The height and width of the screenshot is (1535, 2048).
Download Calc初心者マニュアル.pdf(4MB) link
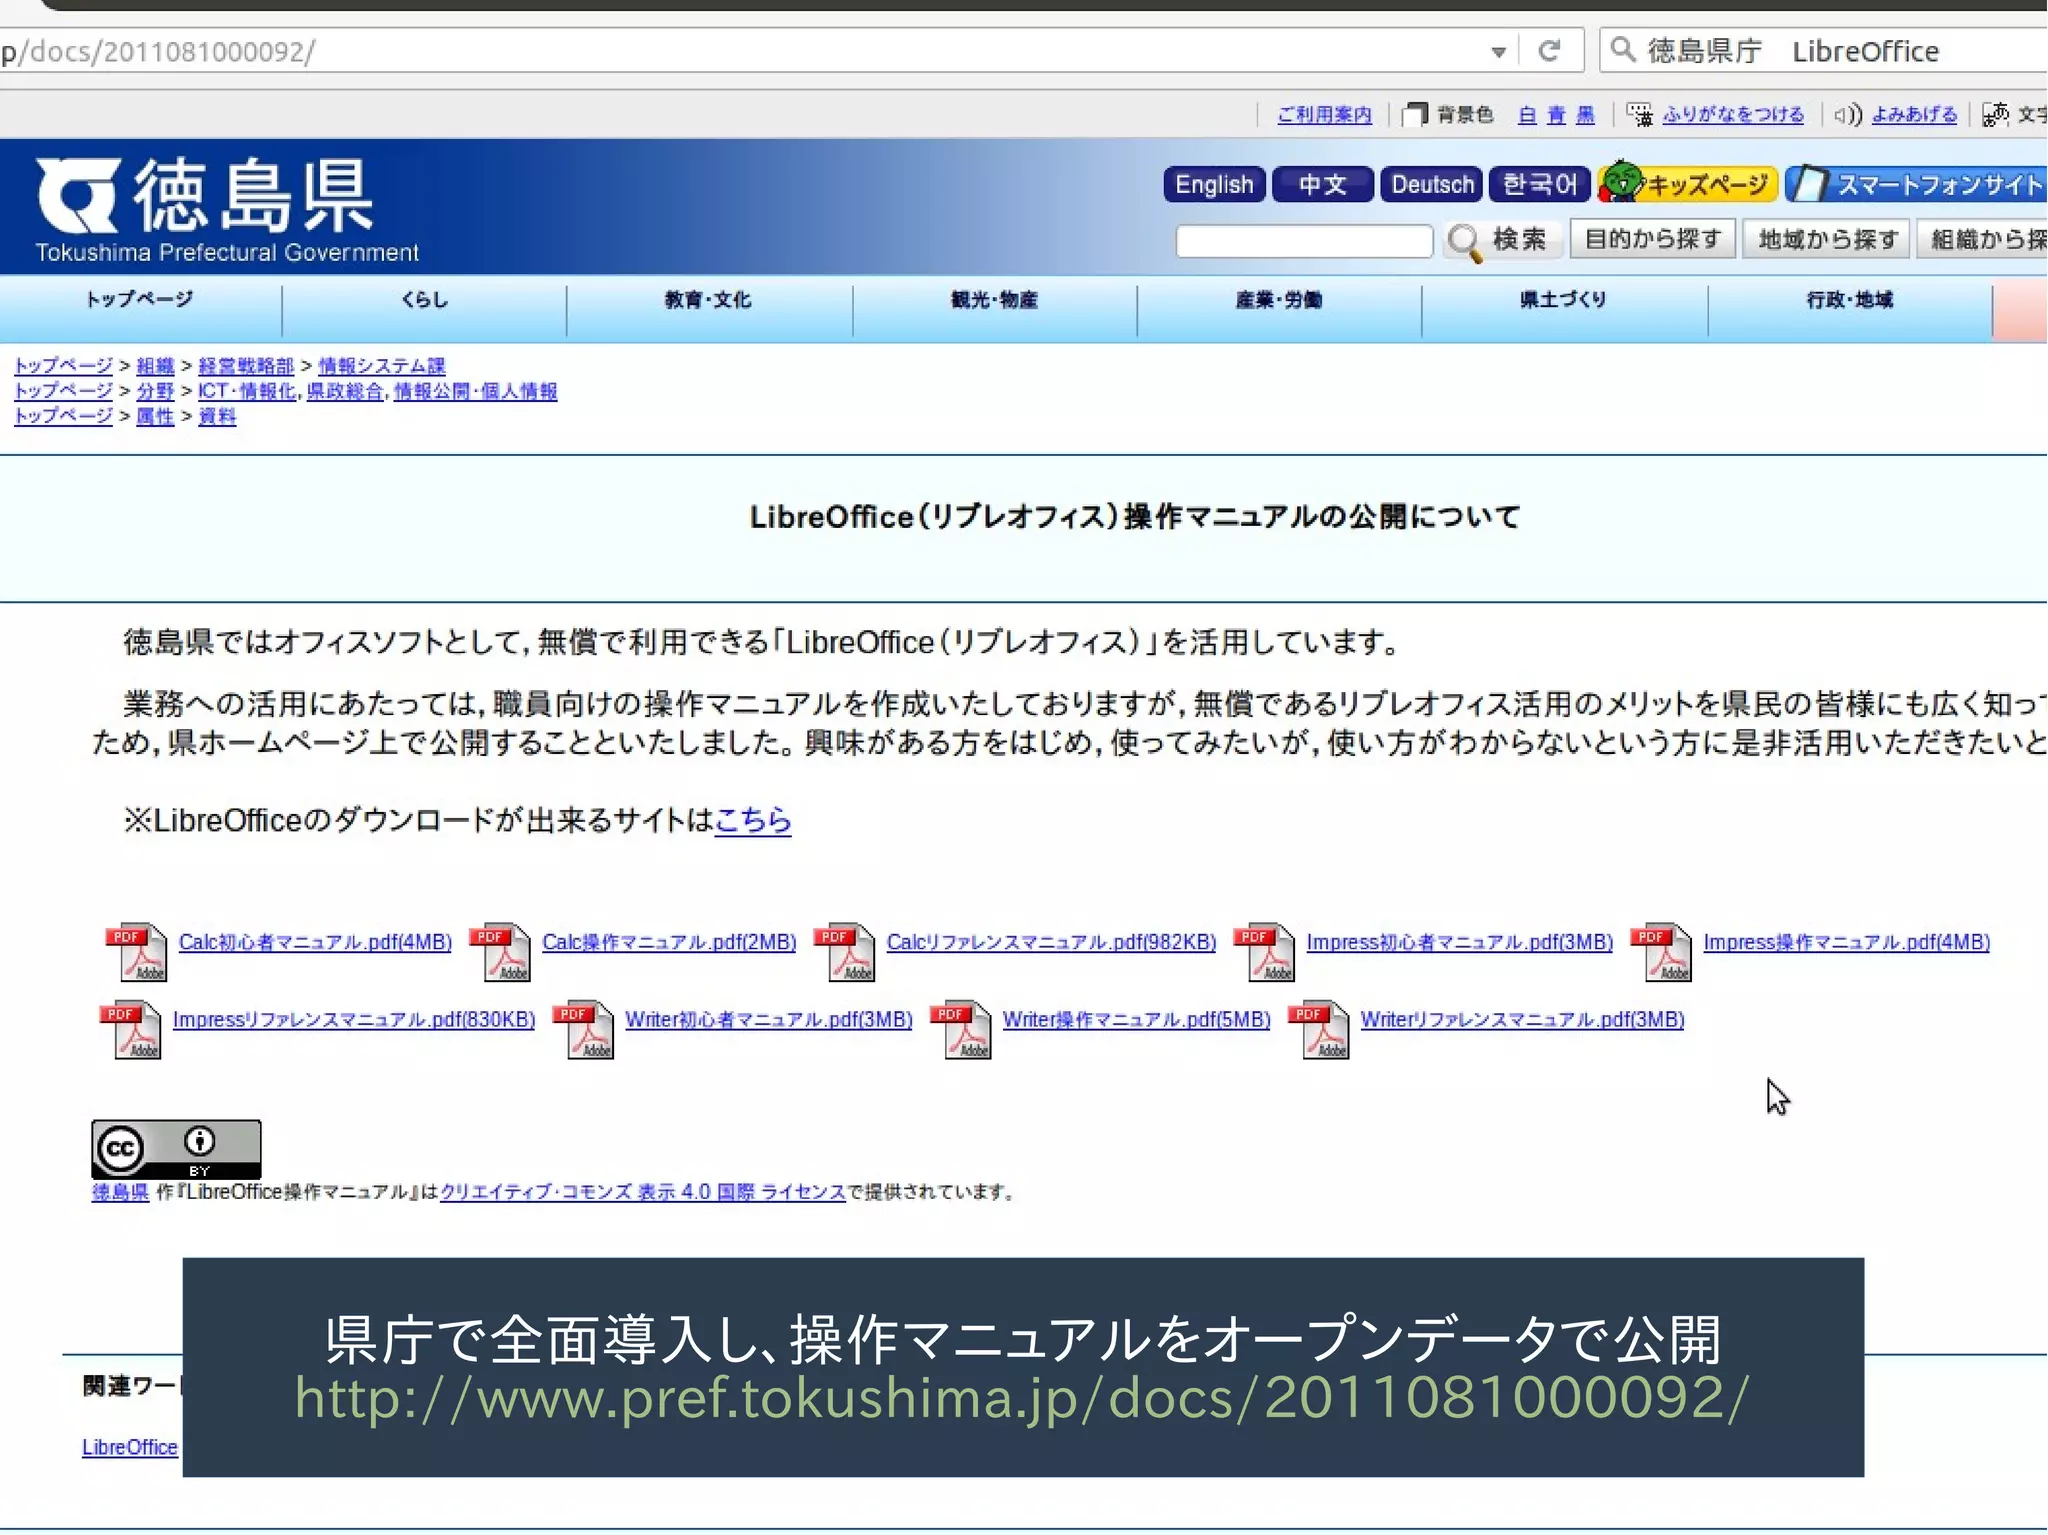click(315, 942)
